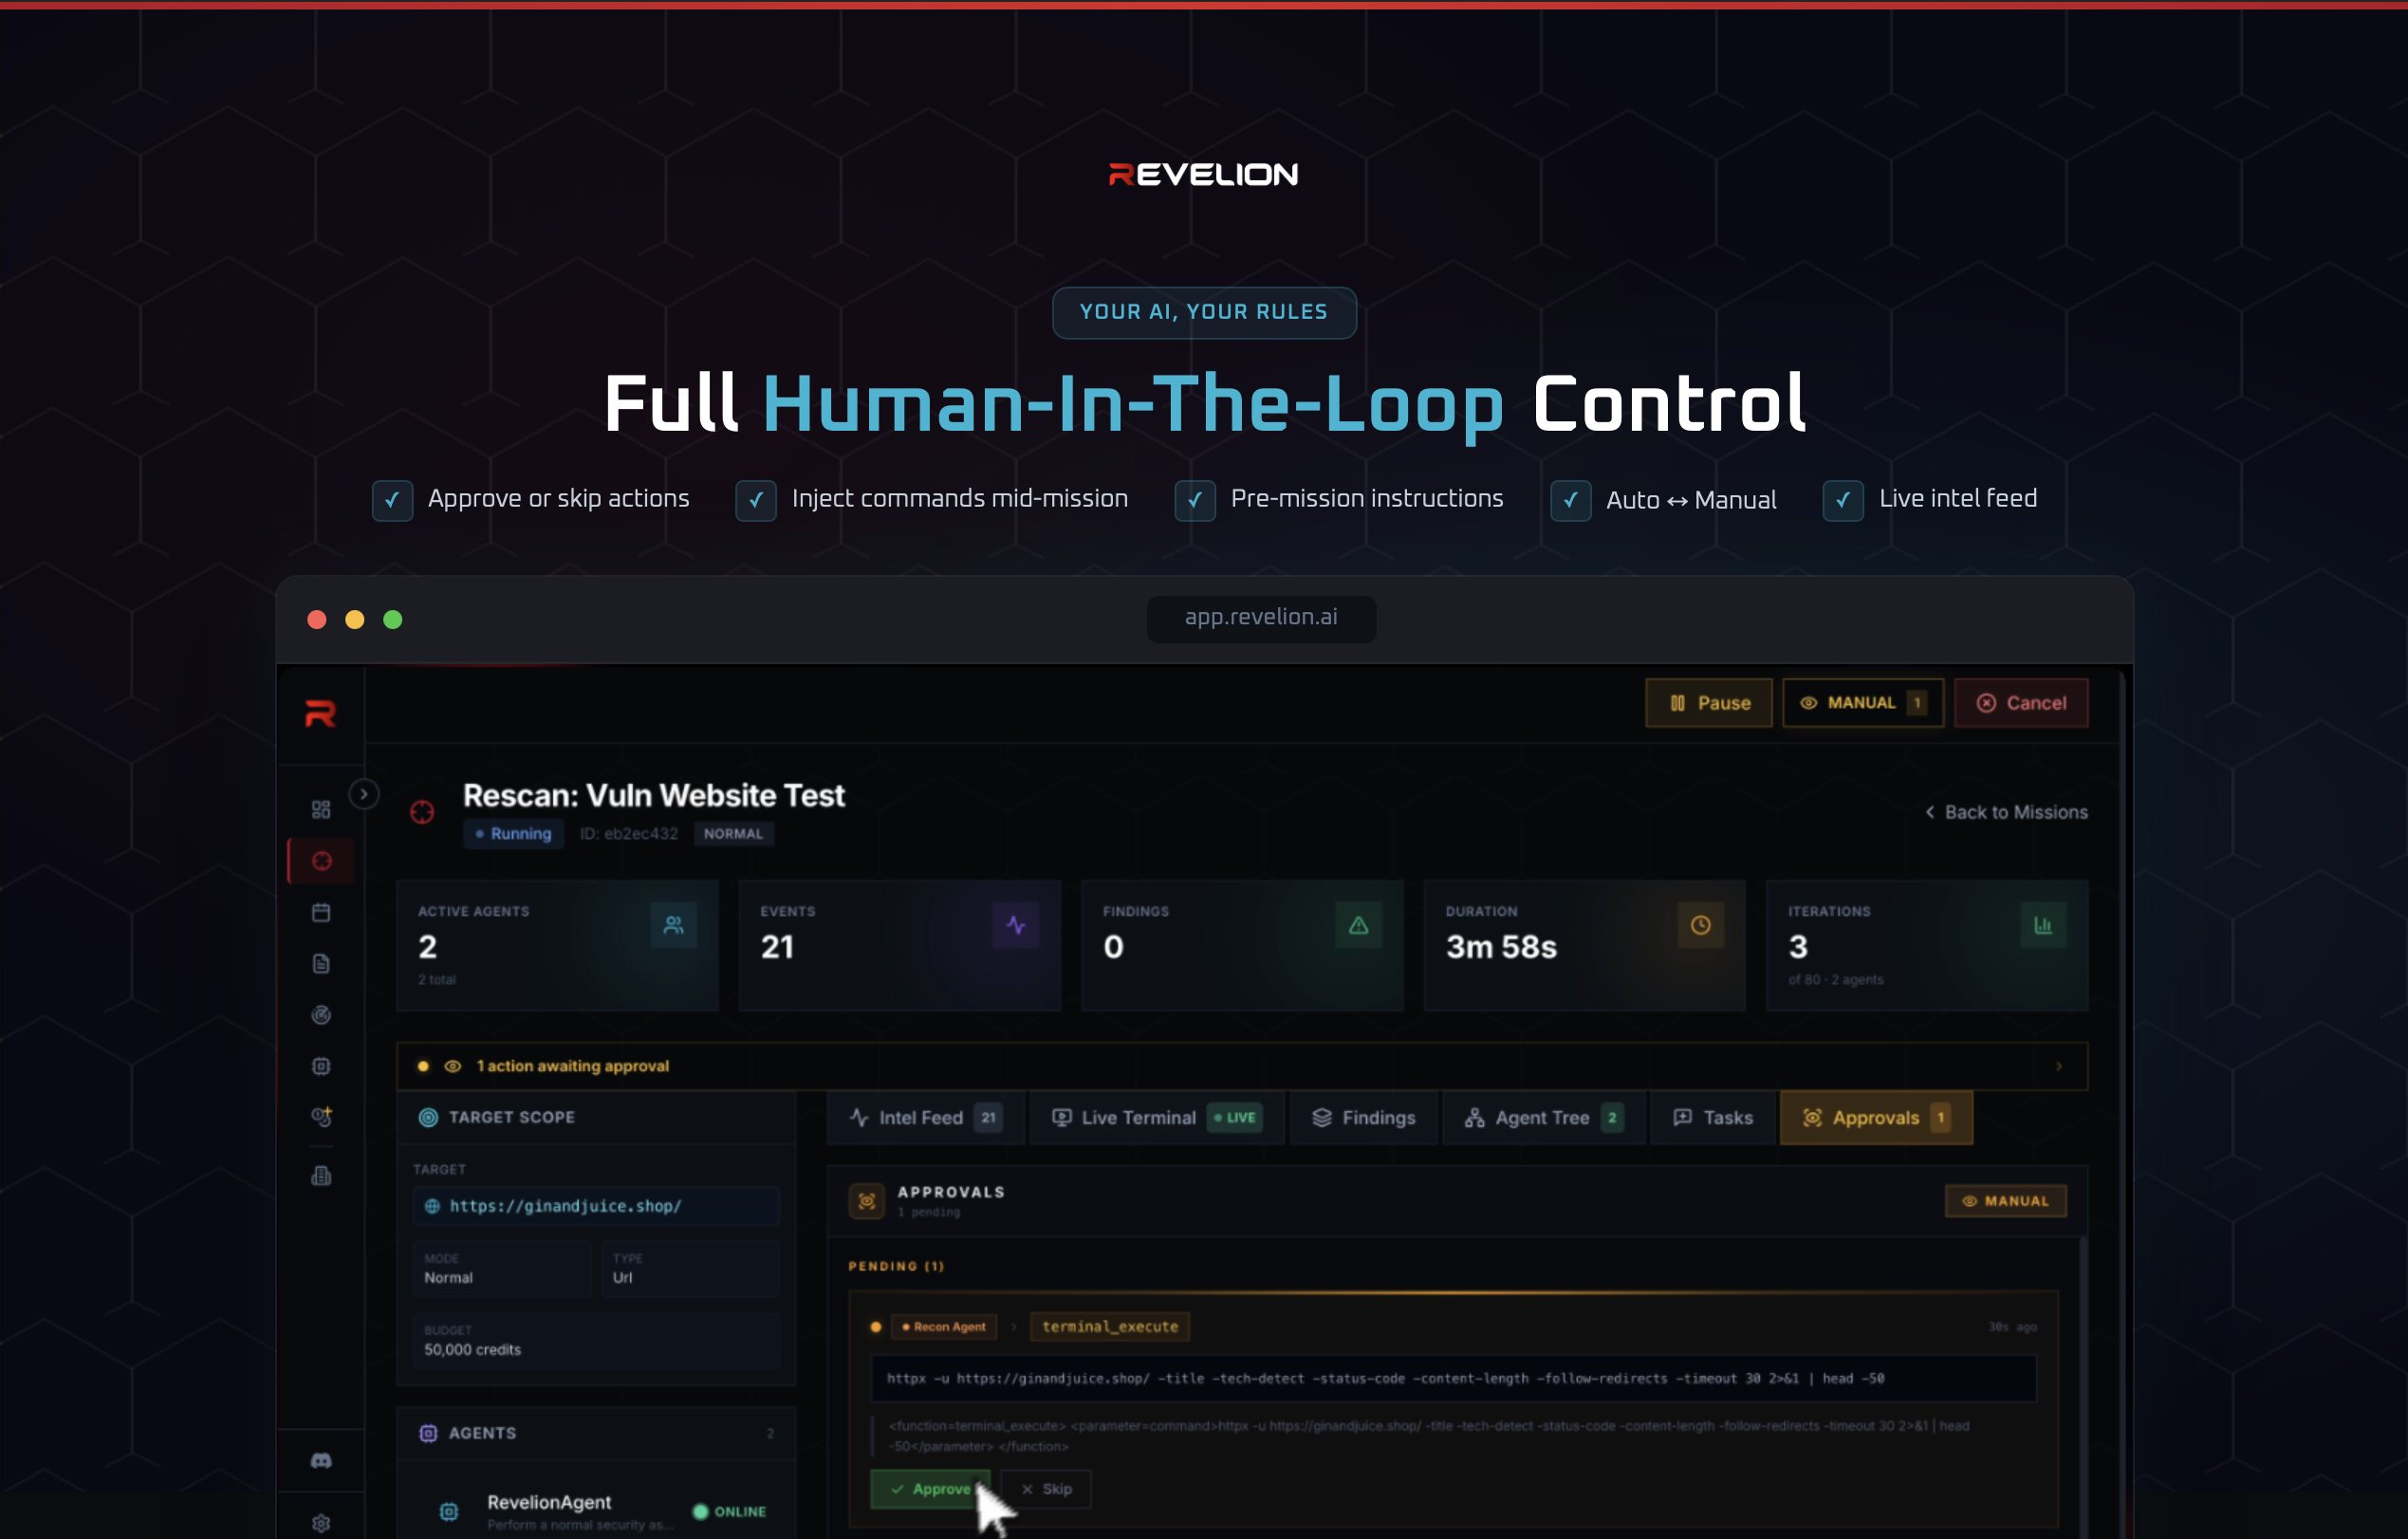The height and width of the screenshot is (1539, 2408).
Task: Tick the 'Live intel feed' checkbox
Action: click(x=1842, y=500)
